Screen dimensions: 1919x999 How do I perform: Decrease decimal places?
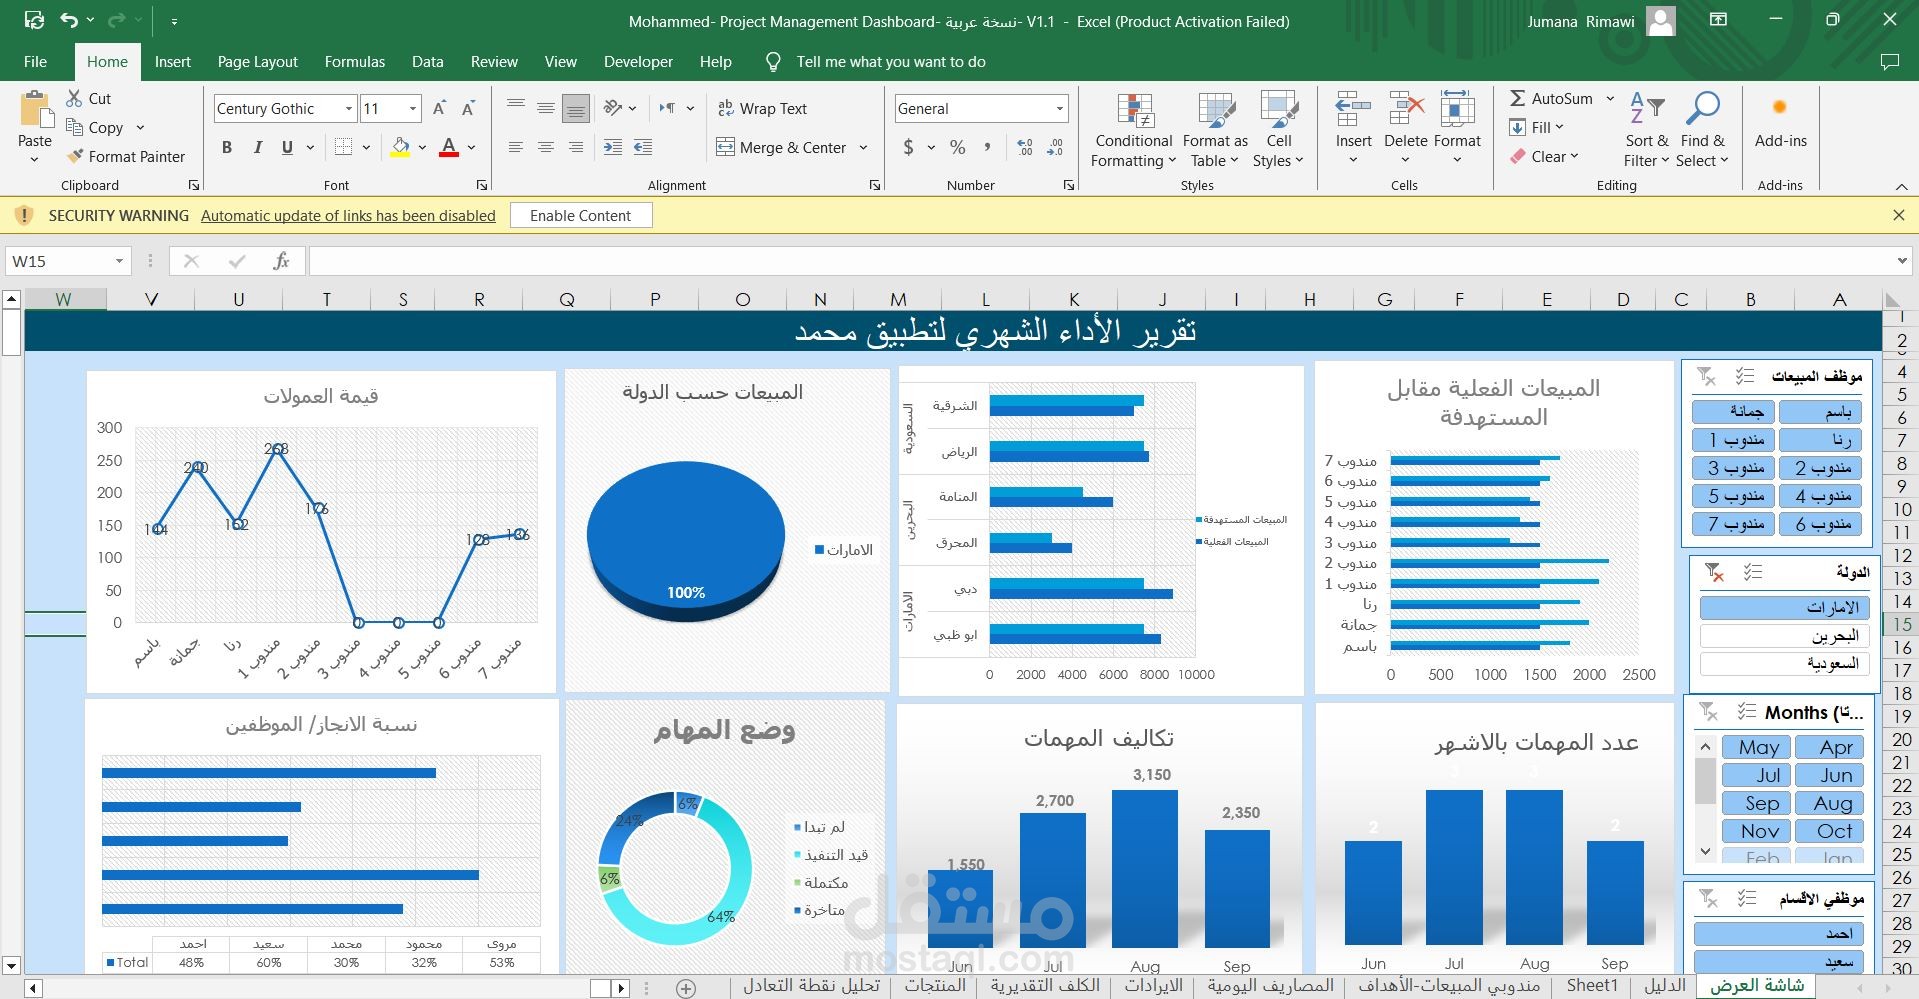click(1056, 147)
